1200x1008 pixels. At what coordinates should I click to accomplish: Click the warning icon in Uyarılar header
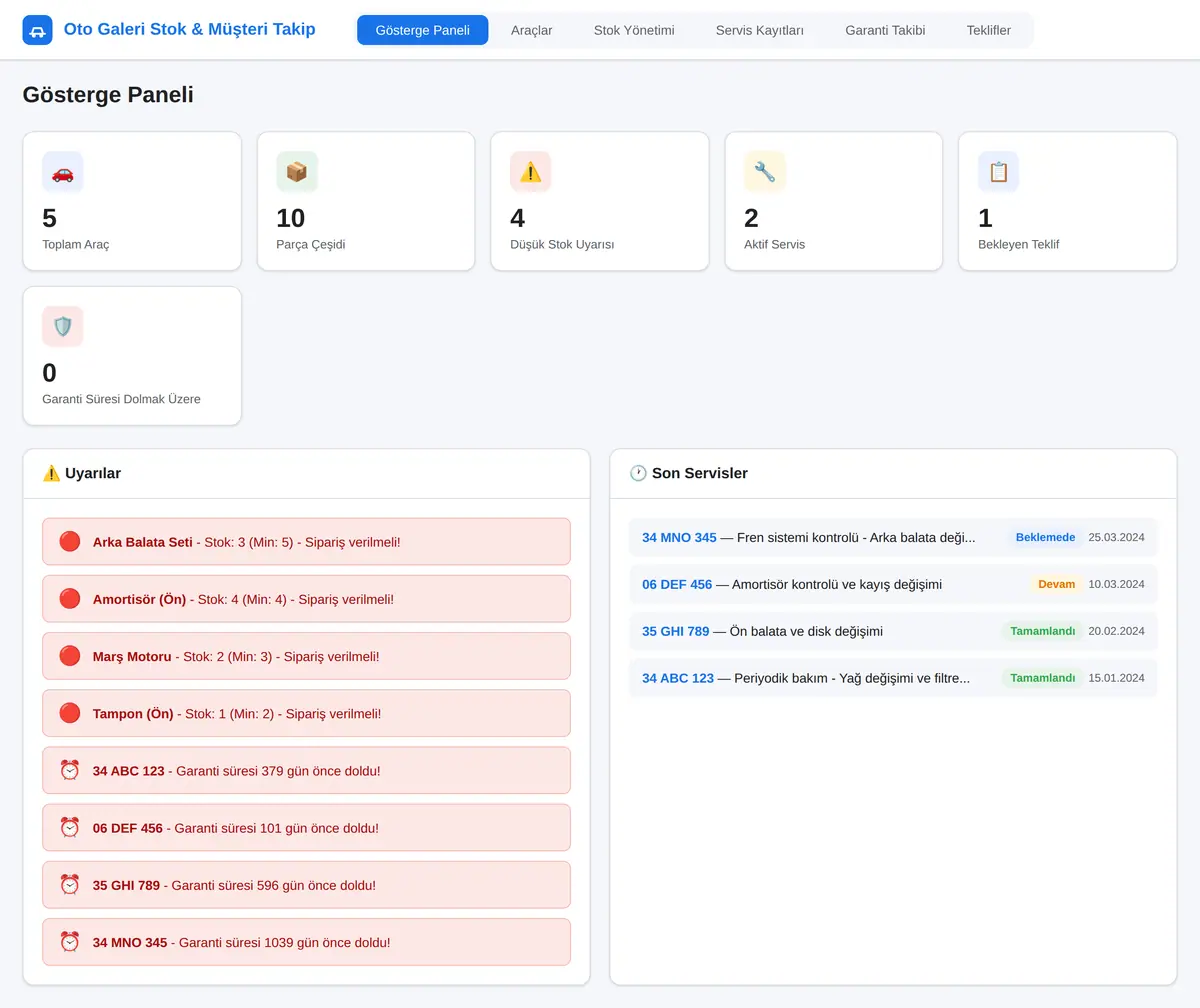(x=51, y=473)
